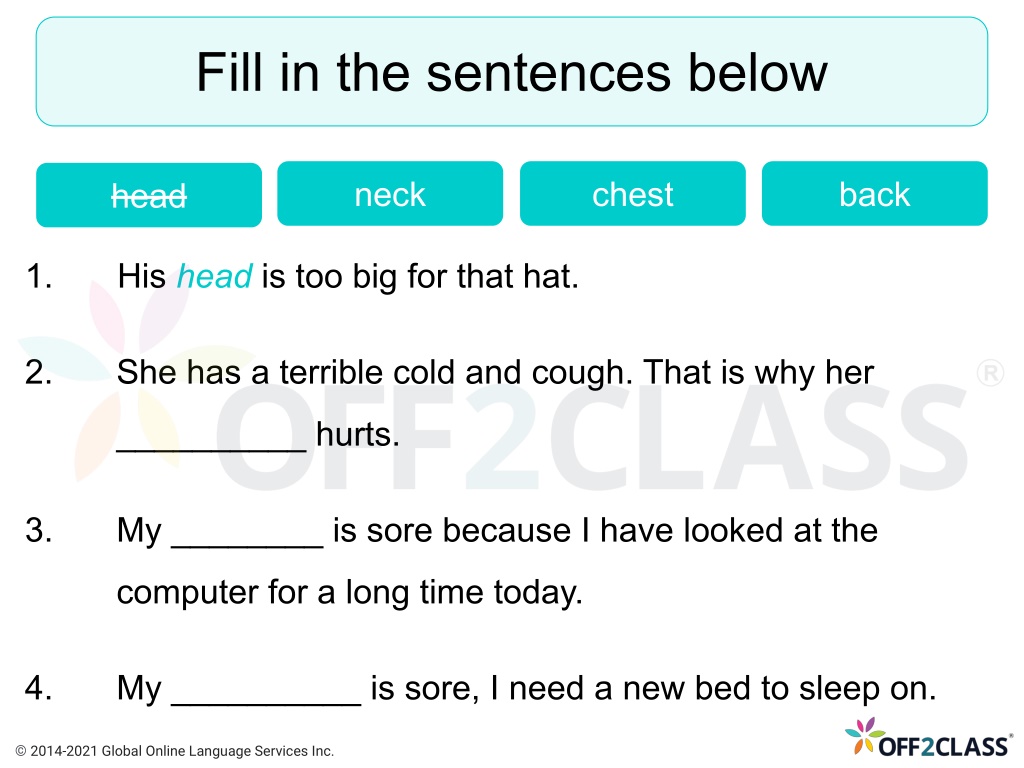Click the number 3 list marker
Screen dimensions: 1024x768
[x=39, y=530]
